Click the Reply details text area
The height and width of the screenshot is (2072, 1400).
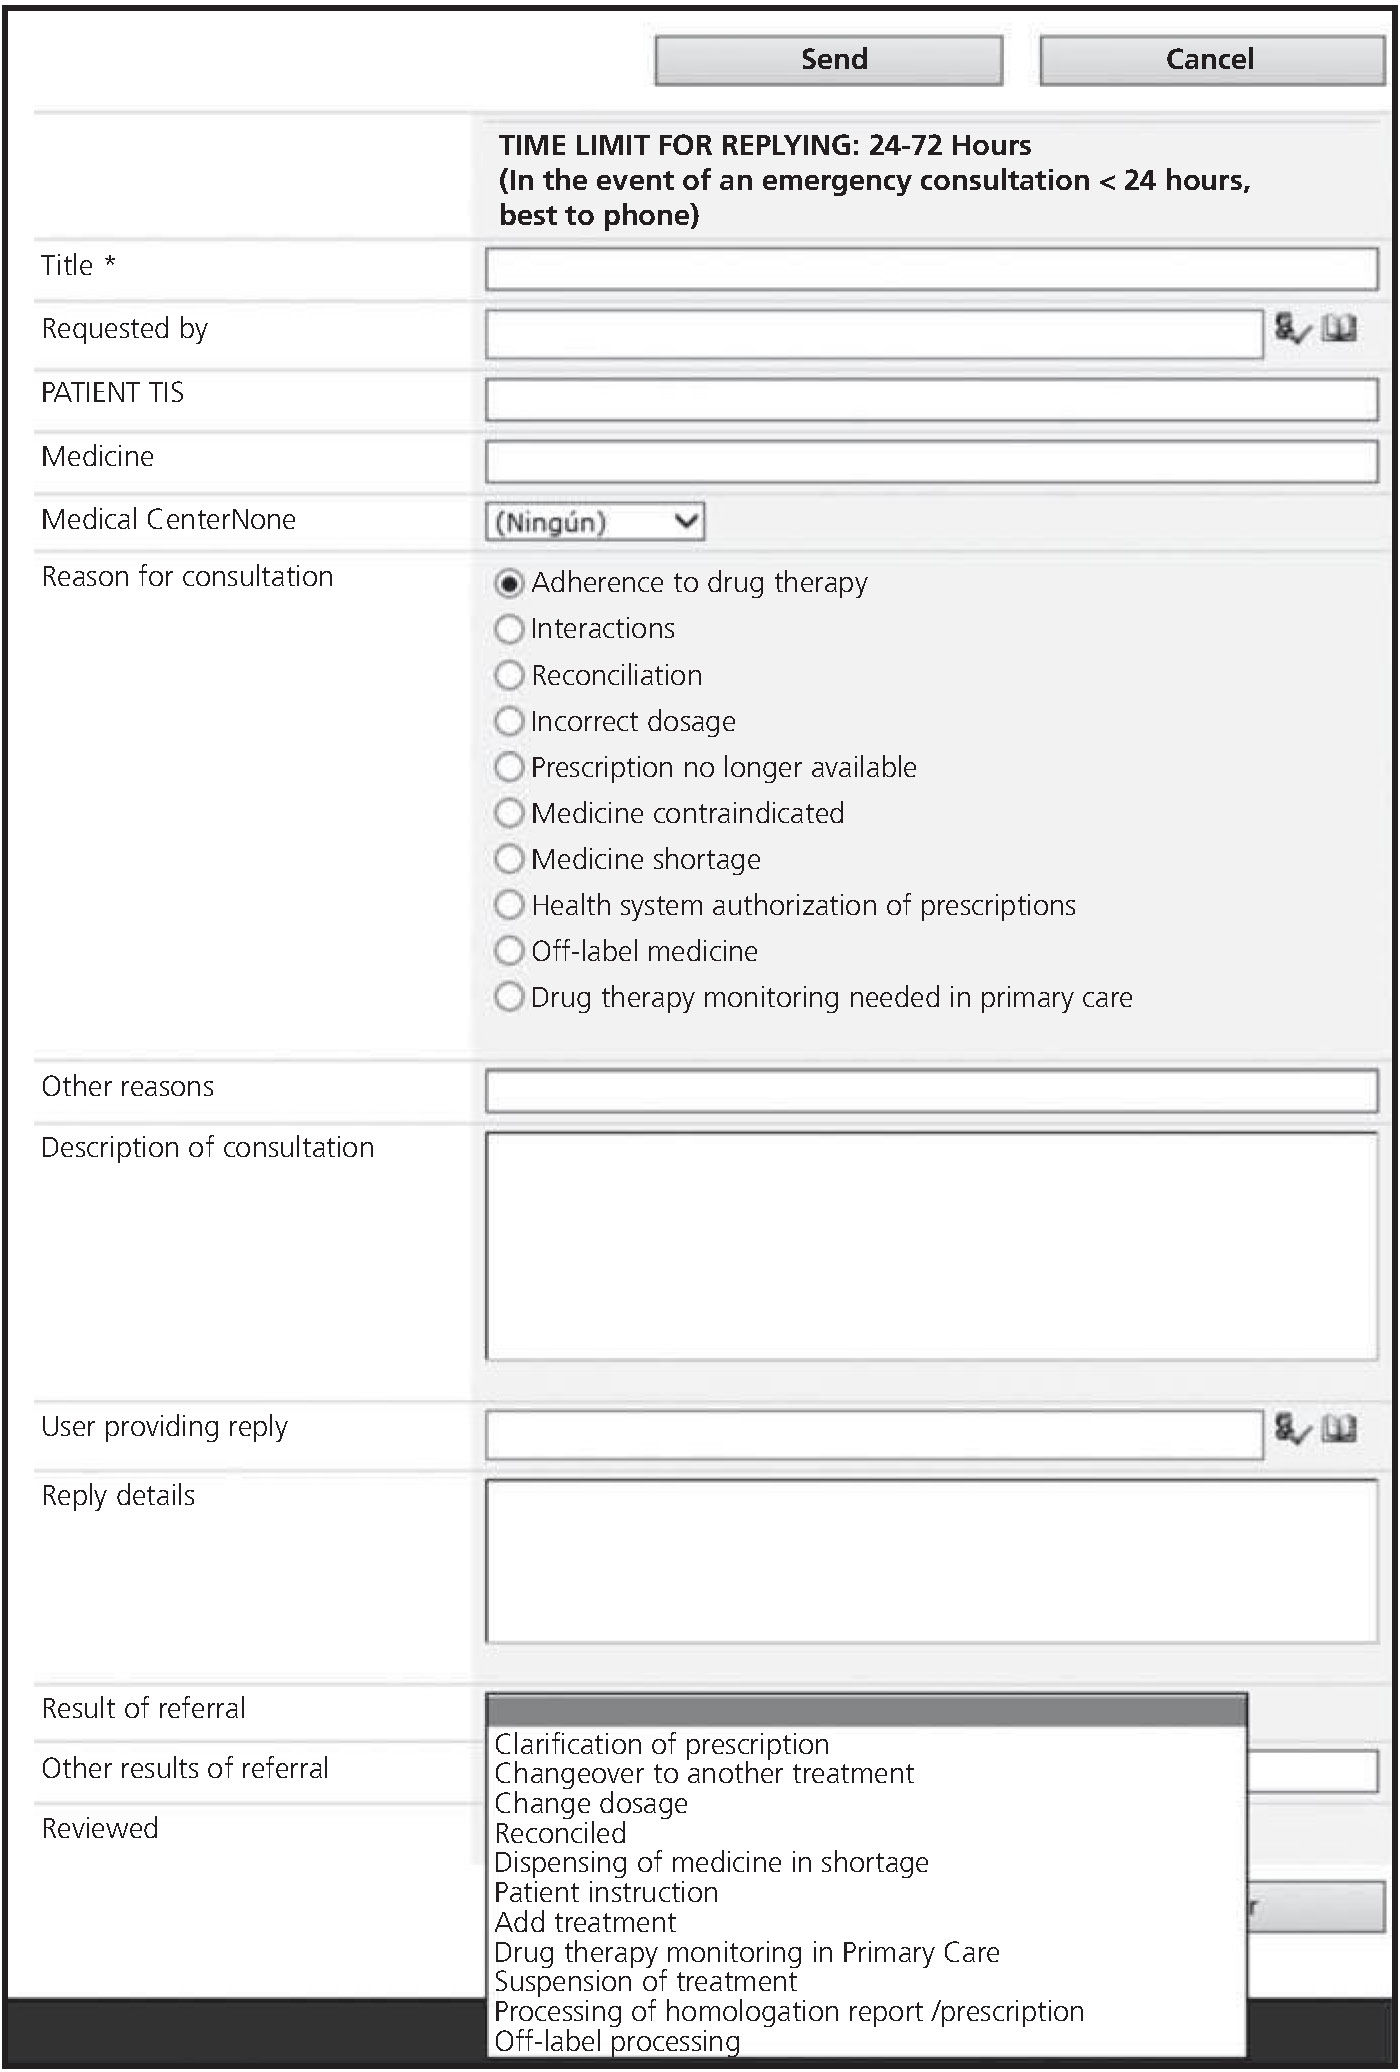(931, 1561)
